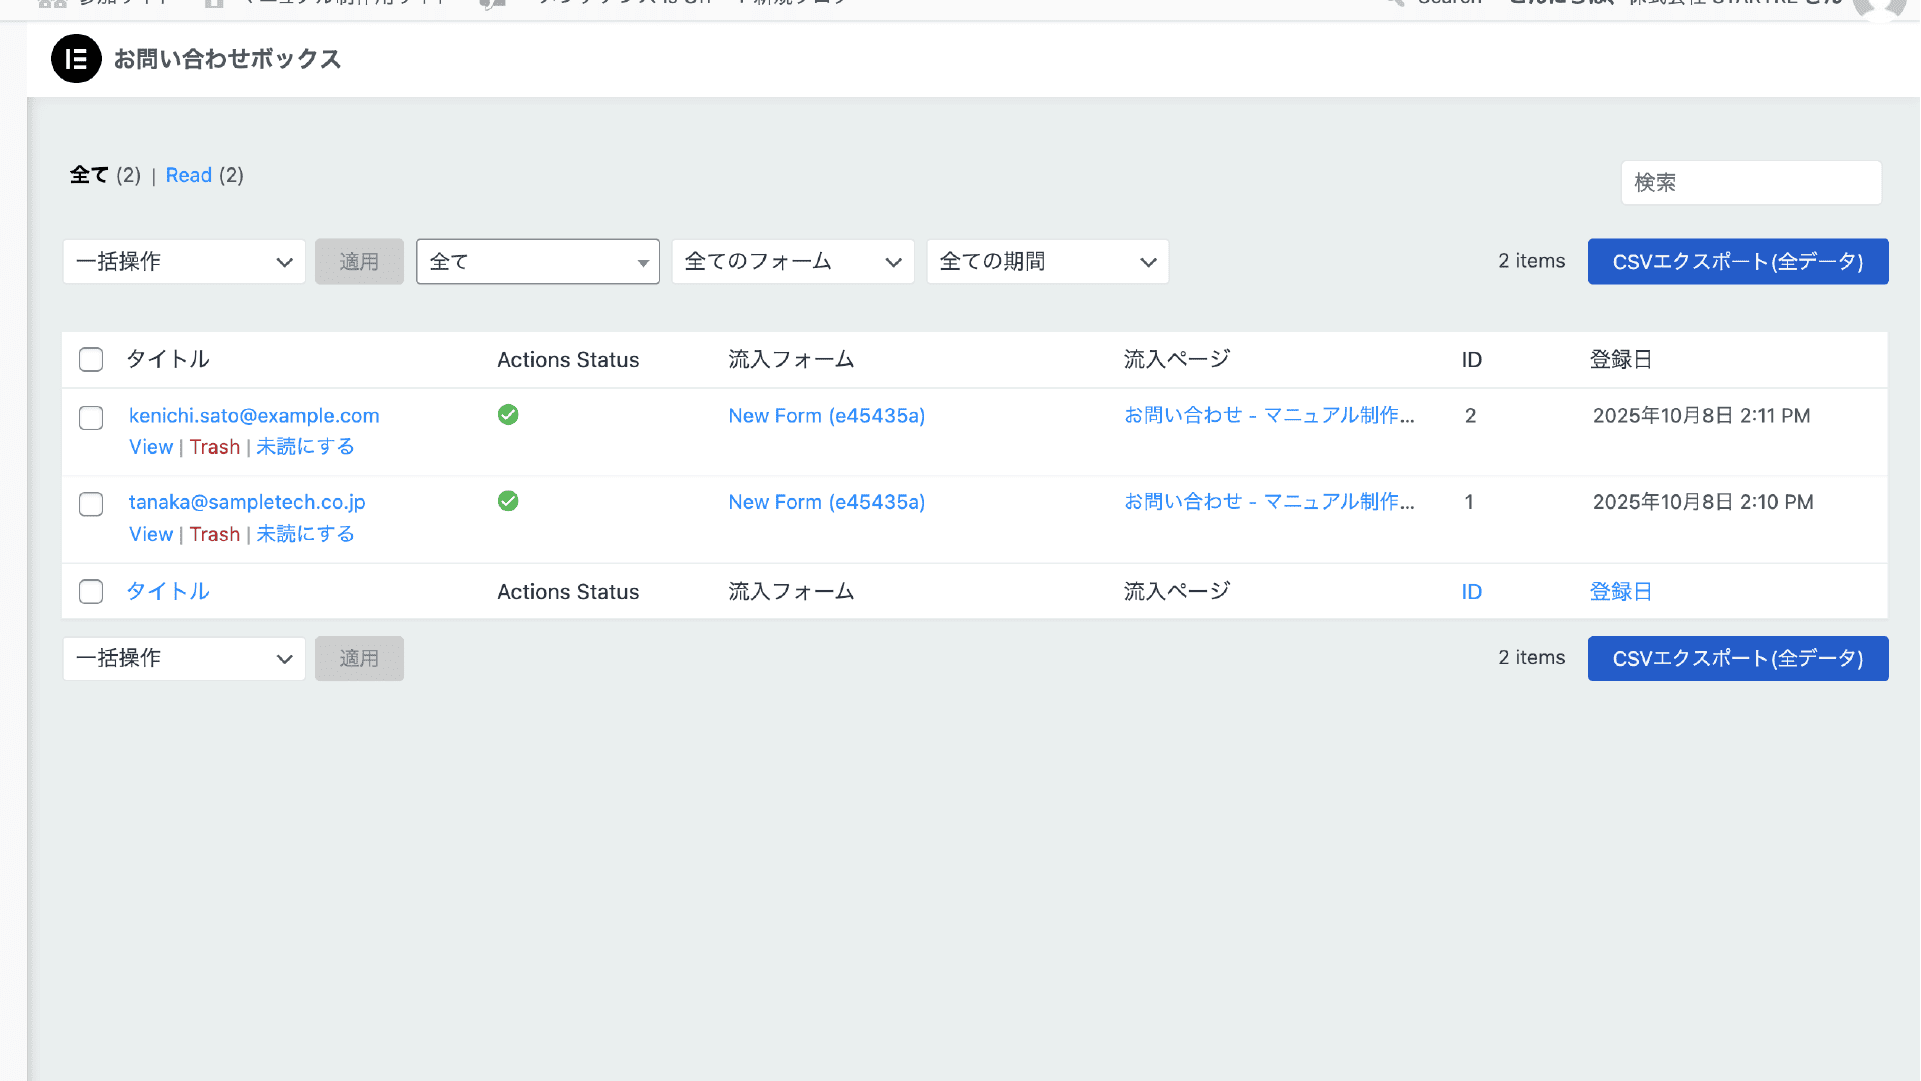
Task: Focus the 検索 search input field
Action: [x=1750, y=183]
